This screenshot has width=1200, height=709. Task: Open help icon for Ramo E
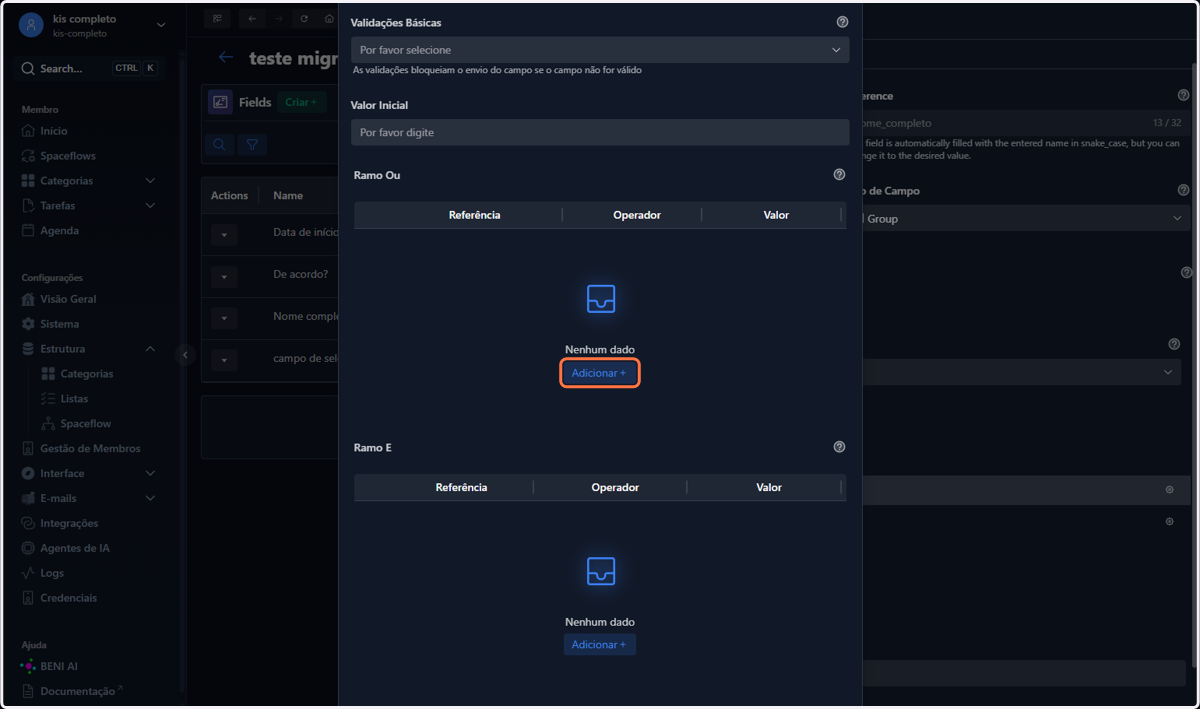(x=839, y=447)
